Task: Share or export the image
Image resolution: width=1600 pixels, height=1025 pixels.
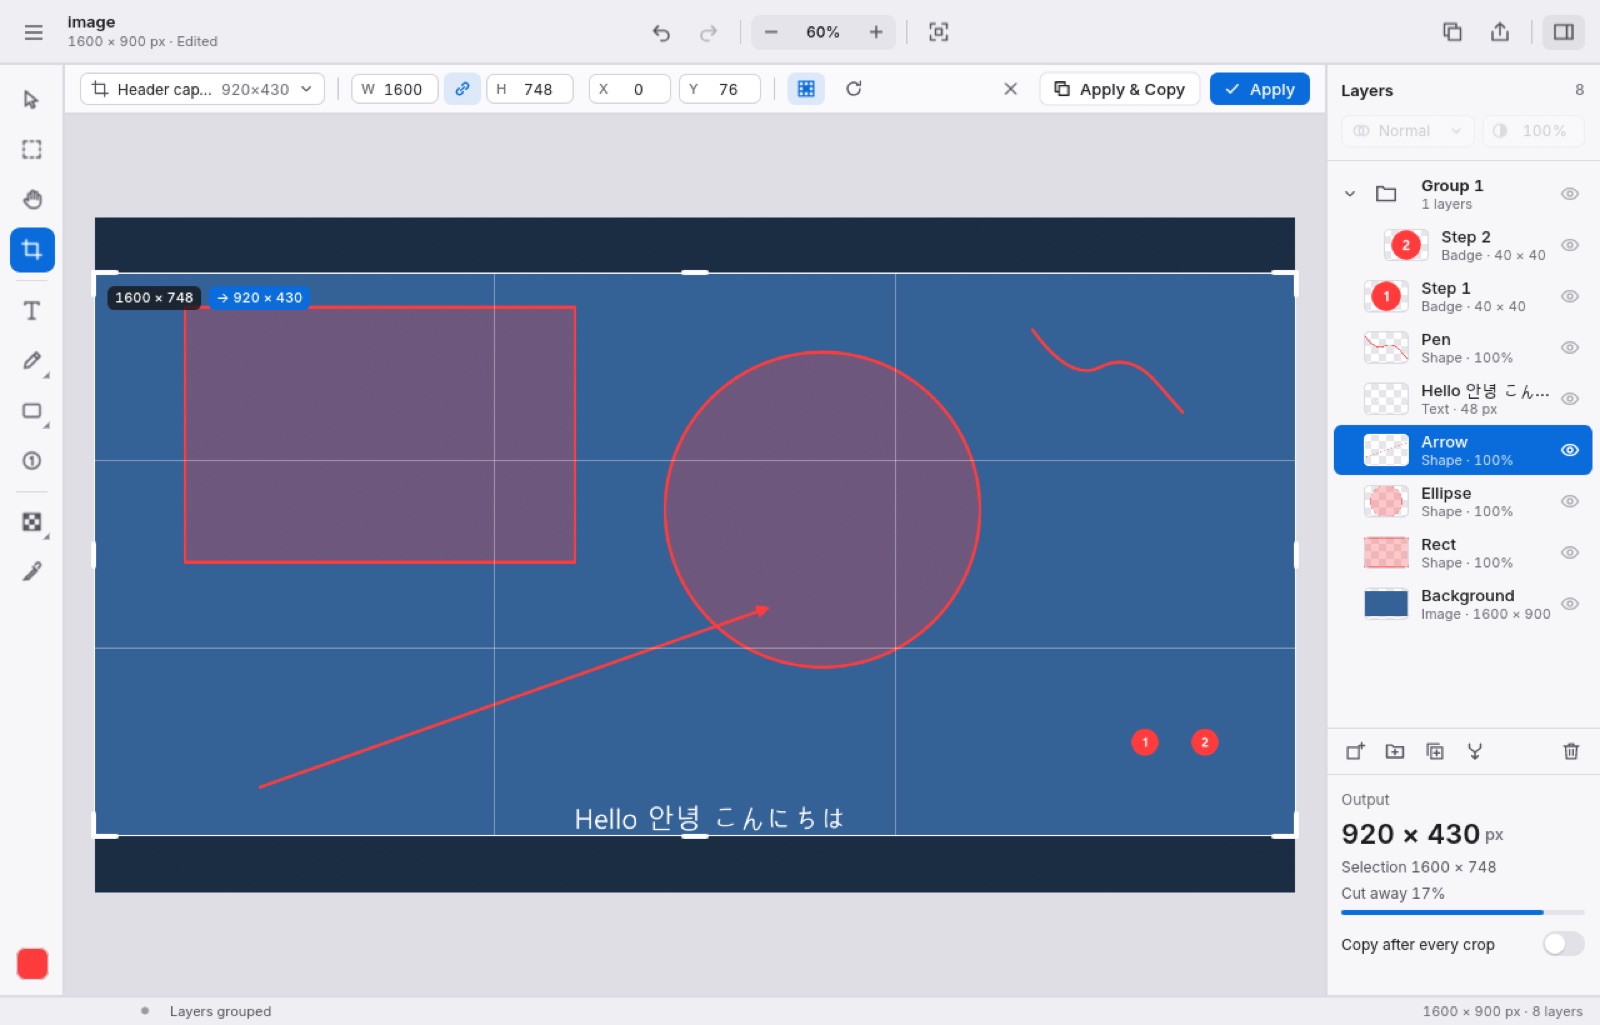Action: [1500, 32]
